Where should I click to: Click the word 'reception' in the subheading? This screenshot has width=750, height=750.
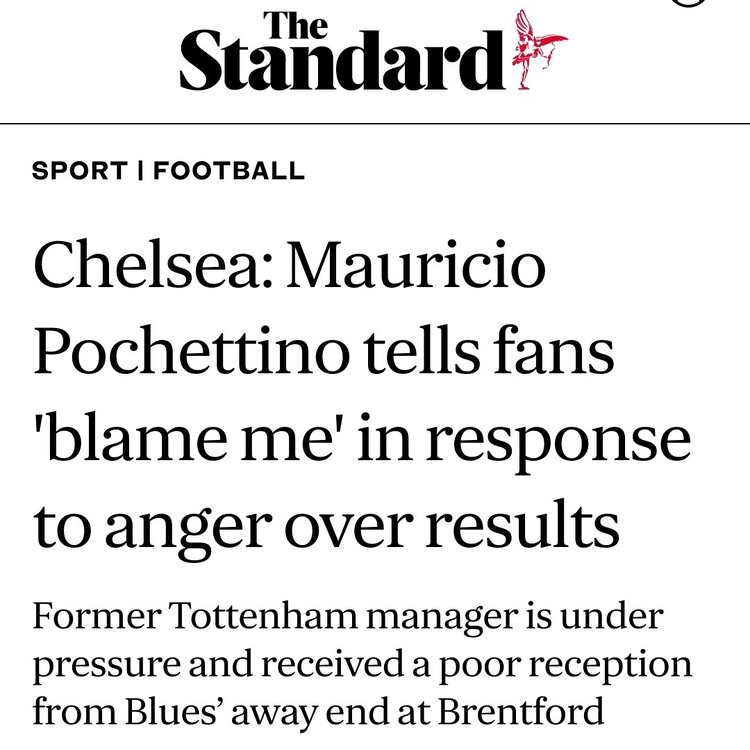tap(610, 666)
